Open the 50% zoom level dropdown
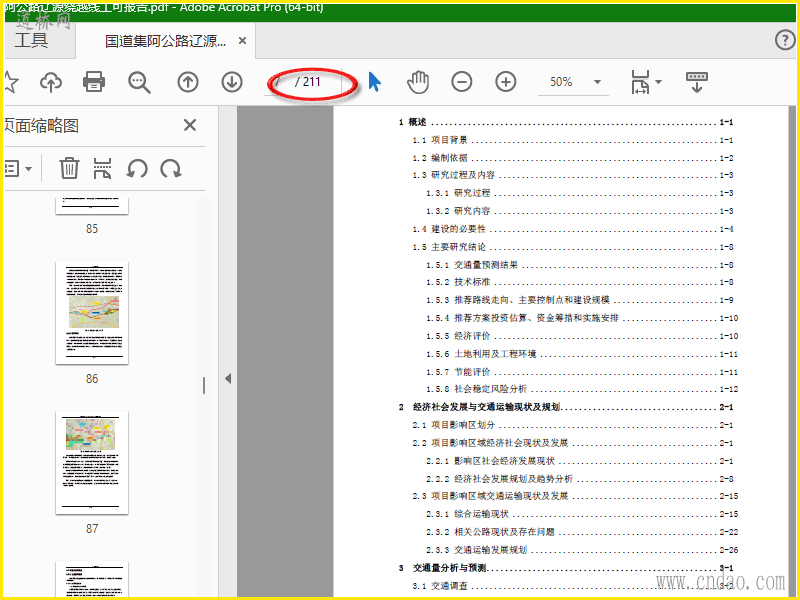 (x=573, y=82)
